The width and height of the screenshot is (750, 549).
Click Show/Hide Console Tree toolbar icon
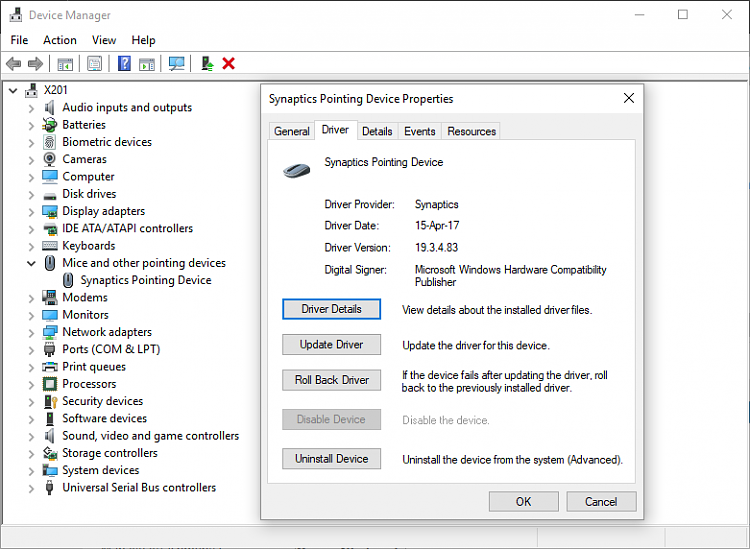click(65, 64)
